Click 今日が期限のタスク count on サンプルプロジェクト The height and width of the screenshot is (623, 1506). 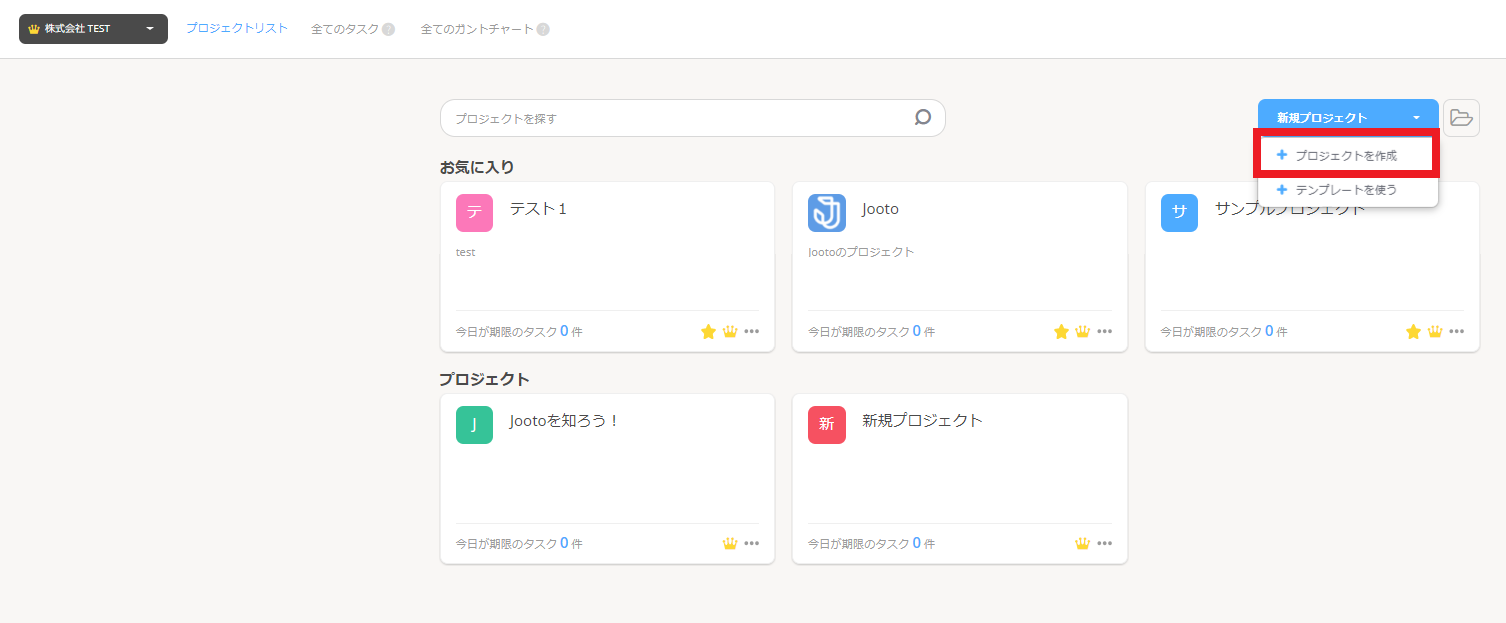1224,331
